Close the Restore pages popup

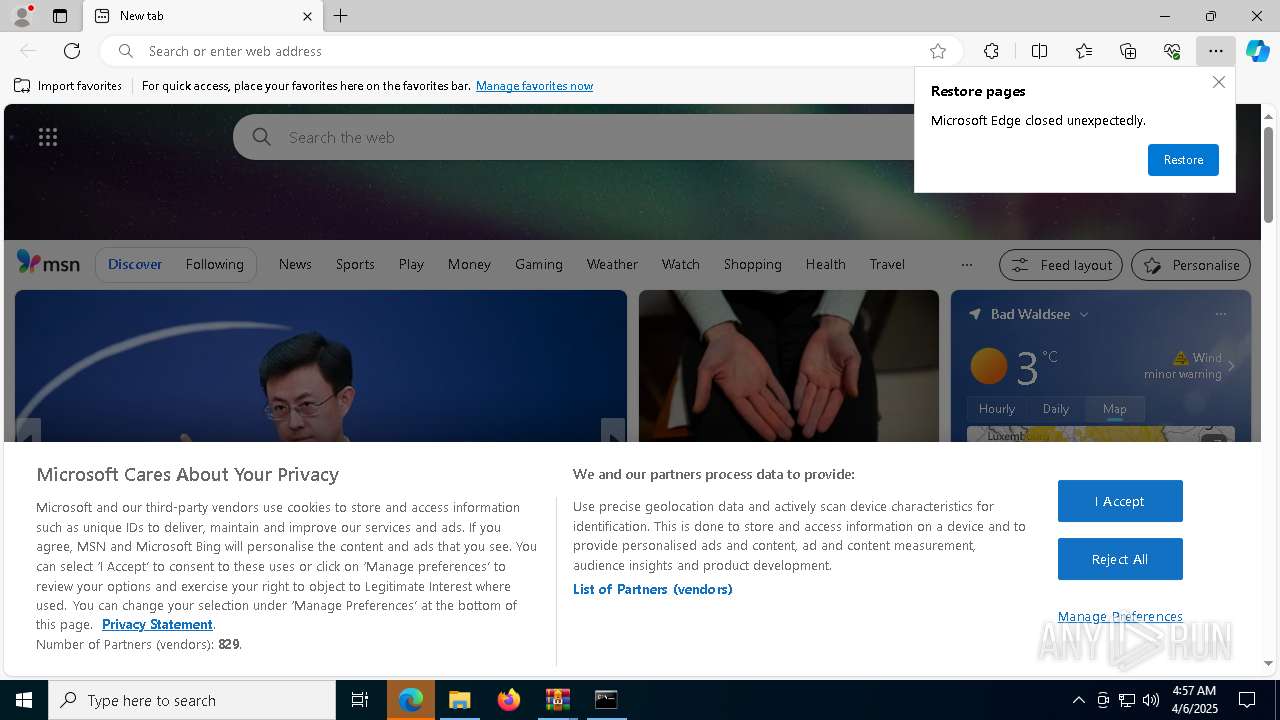[1218, 83]
